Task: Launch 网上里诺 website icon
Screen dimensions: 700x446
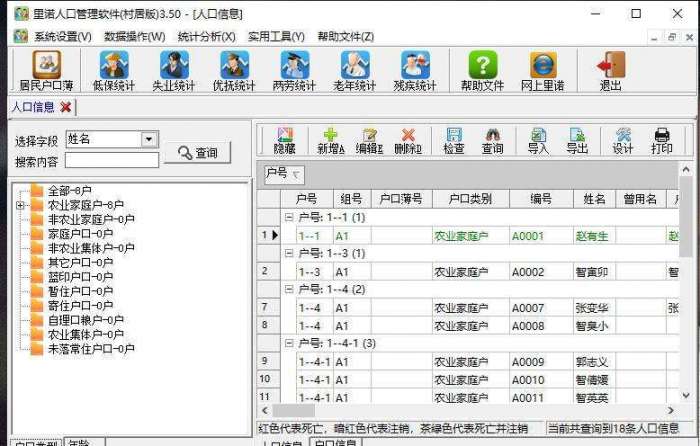Action: pos(543,70)
